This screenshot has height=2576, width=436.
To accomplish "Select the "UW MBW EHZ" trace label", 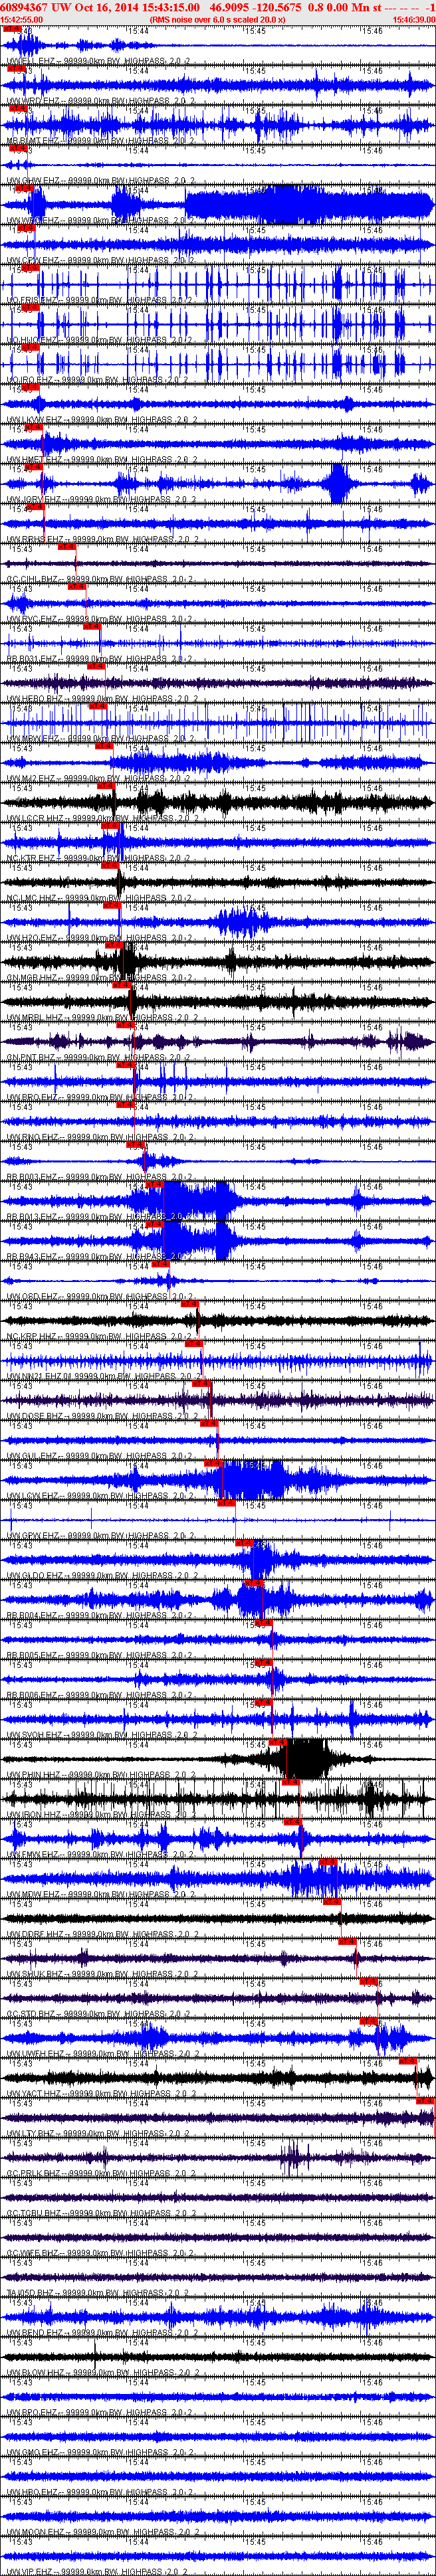I will (101, 739).
